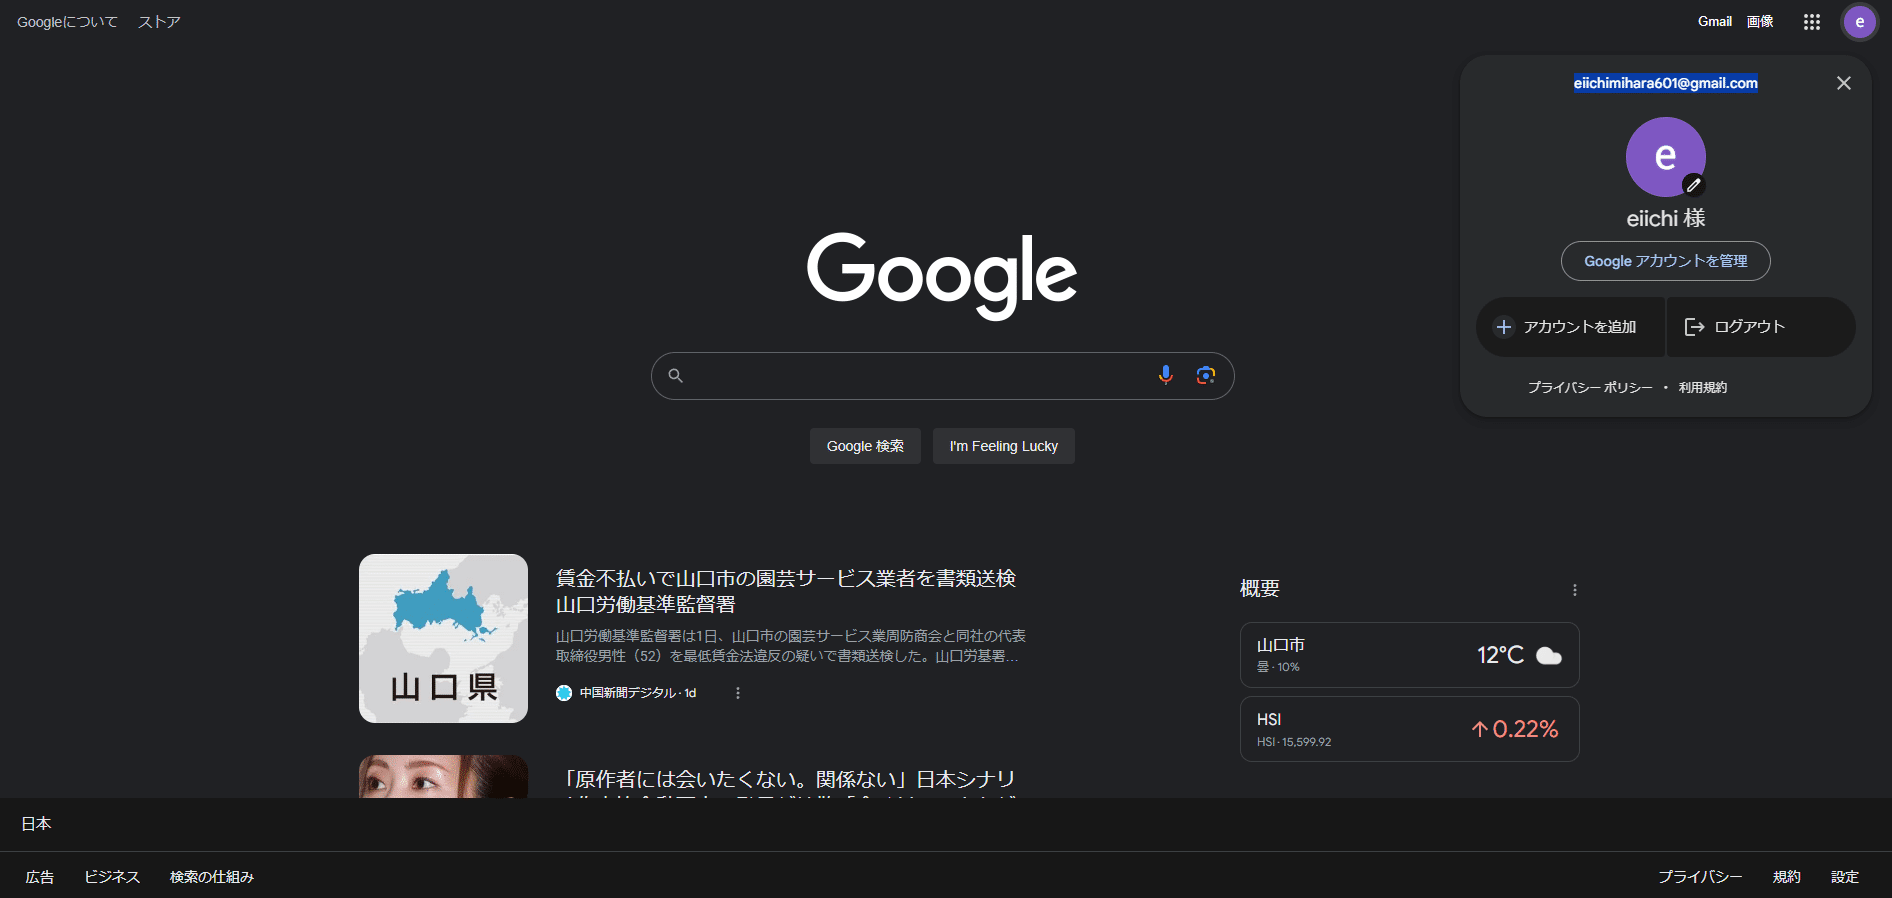This screenshot has width=1892, height=898.
Task: Open the HSI stock index card
Action: [x=1410, y=729]
